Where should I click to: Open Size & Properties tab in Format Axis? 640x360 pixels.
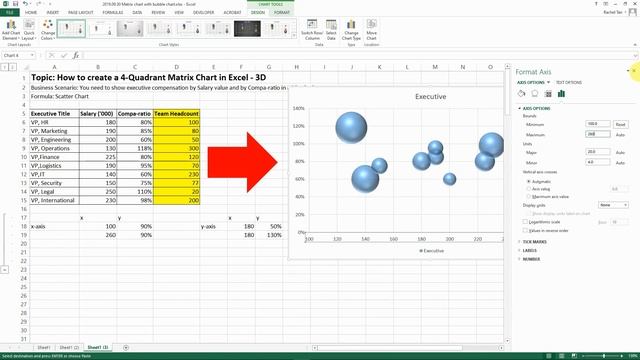tap(548, 94)
